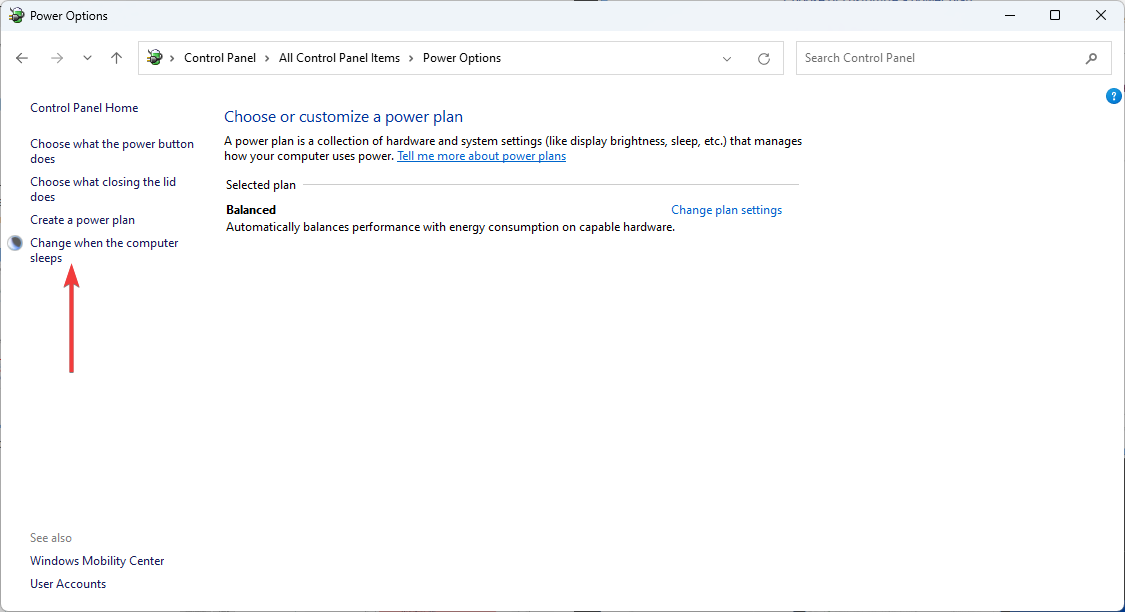This screenshot has height=612, width=1125.
Task: Open help with the question mark icon
Action: (1114, 96)
